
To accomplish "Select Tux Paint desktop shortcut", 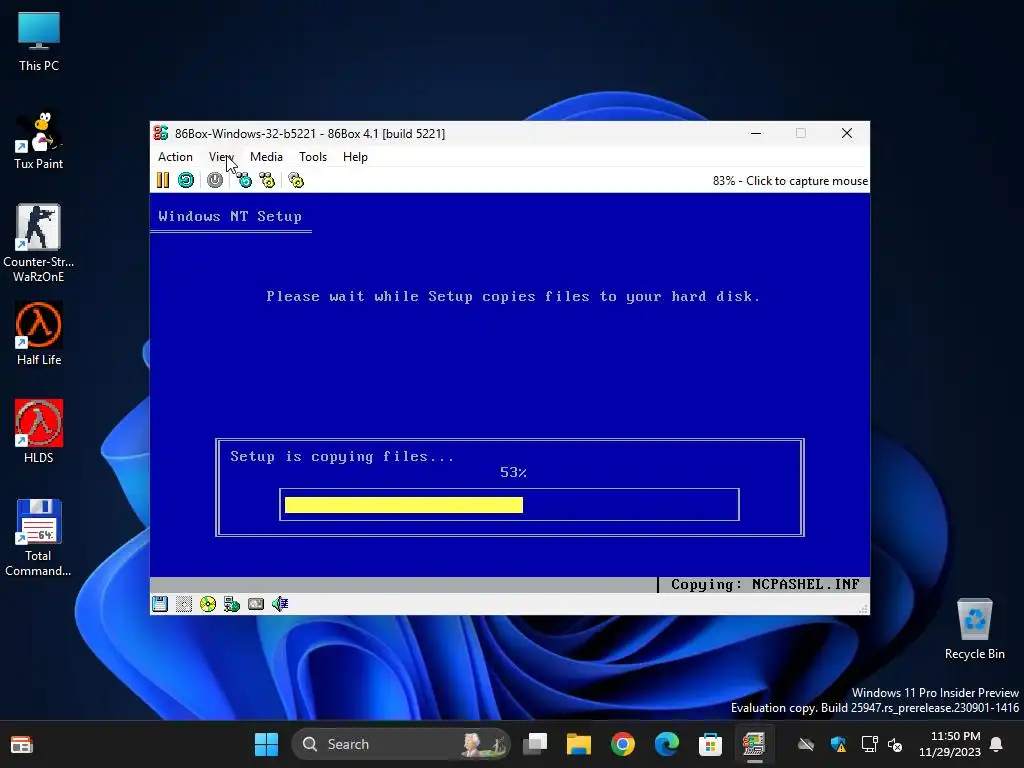I will pos(39,140).
